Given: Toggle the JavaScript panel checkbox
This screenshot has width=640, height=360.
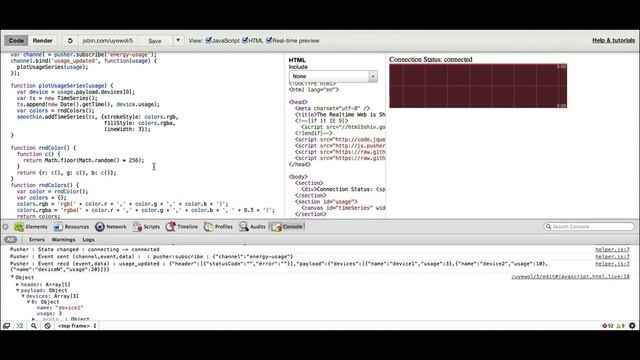Looking at the screenshot, I should [x=209, y=40].
